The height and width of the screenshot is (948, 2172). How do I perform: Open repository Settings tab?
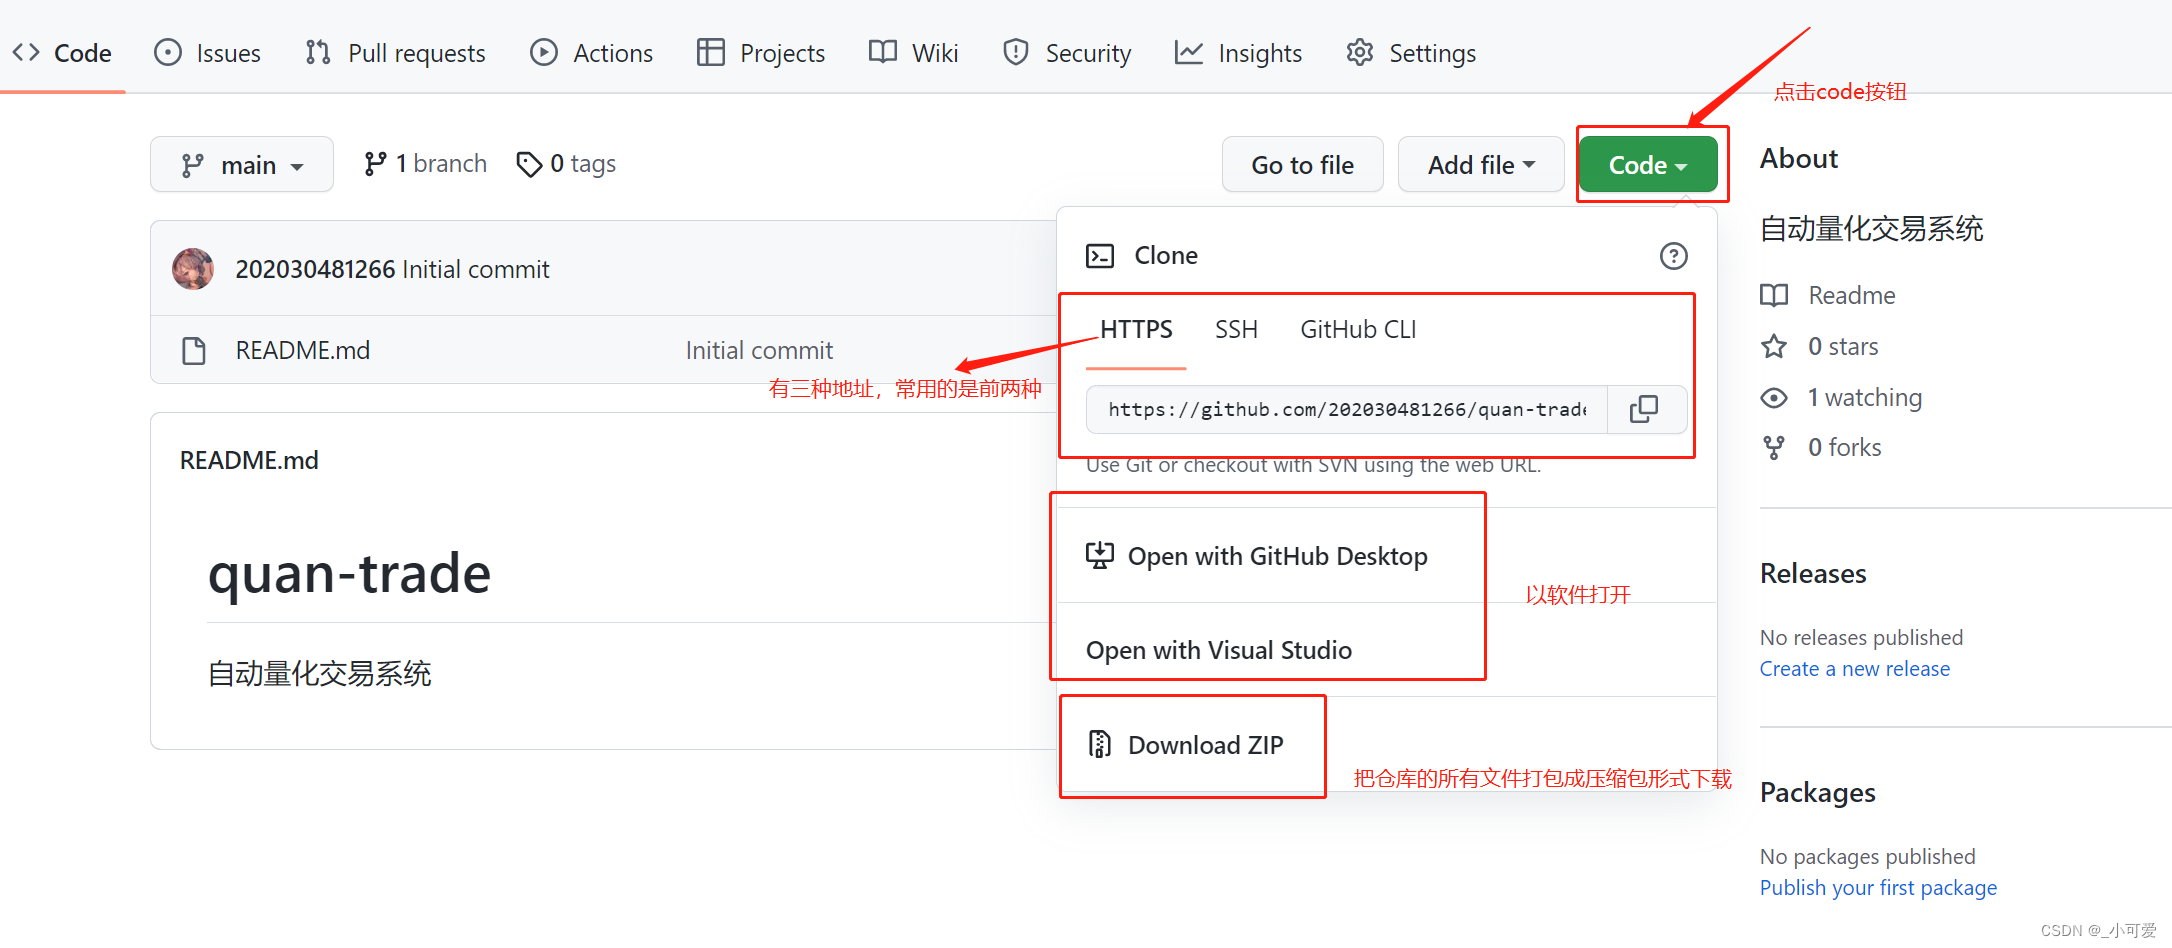[x=1411, y=53]
